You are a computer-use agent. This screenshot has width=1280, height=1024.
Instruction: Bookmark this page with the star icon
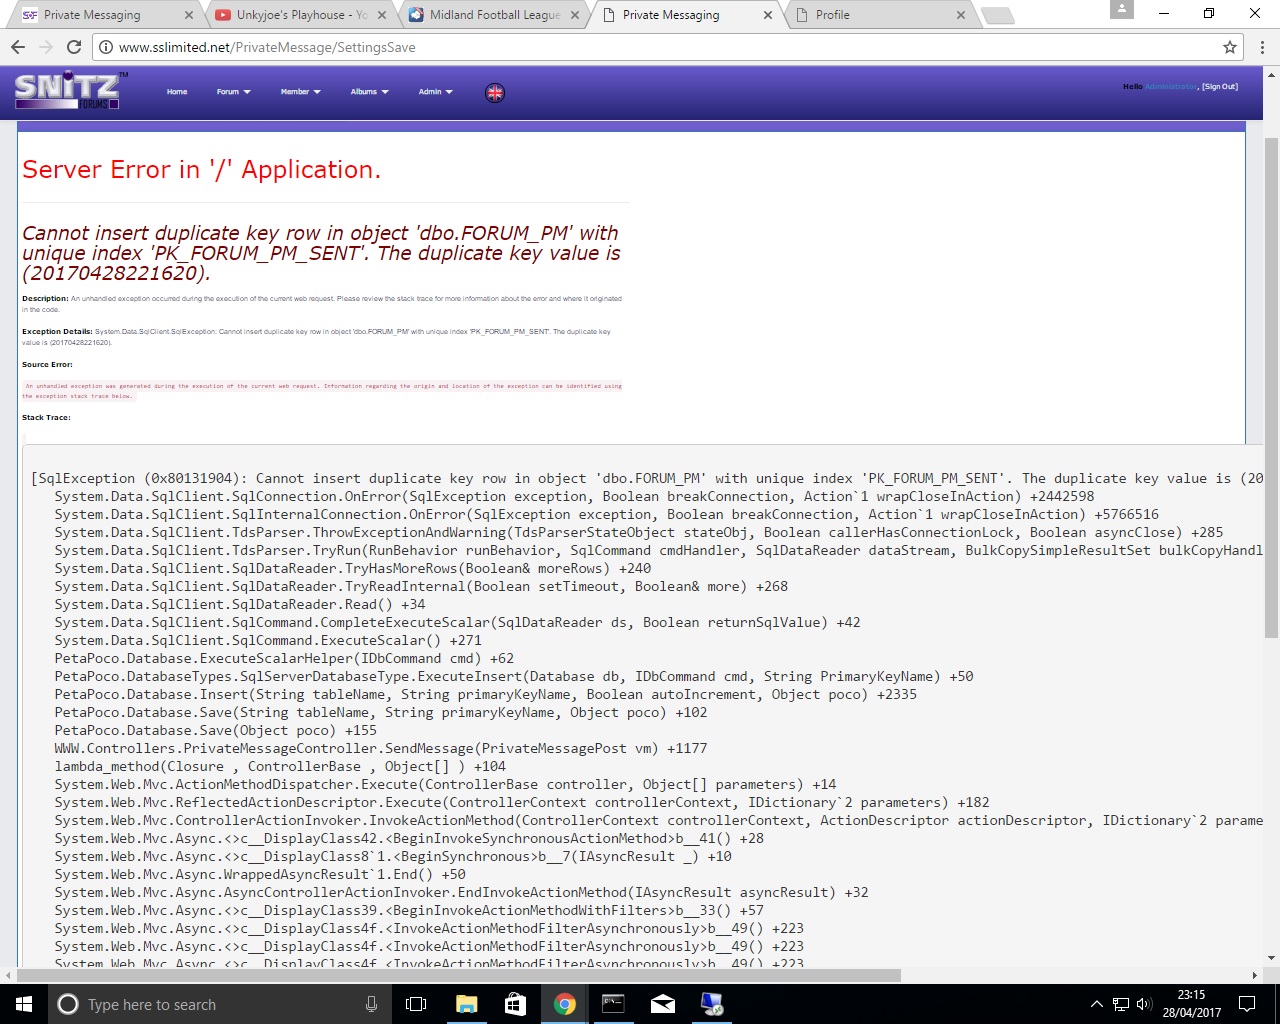pos(1230,47)
